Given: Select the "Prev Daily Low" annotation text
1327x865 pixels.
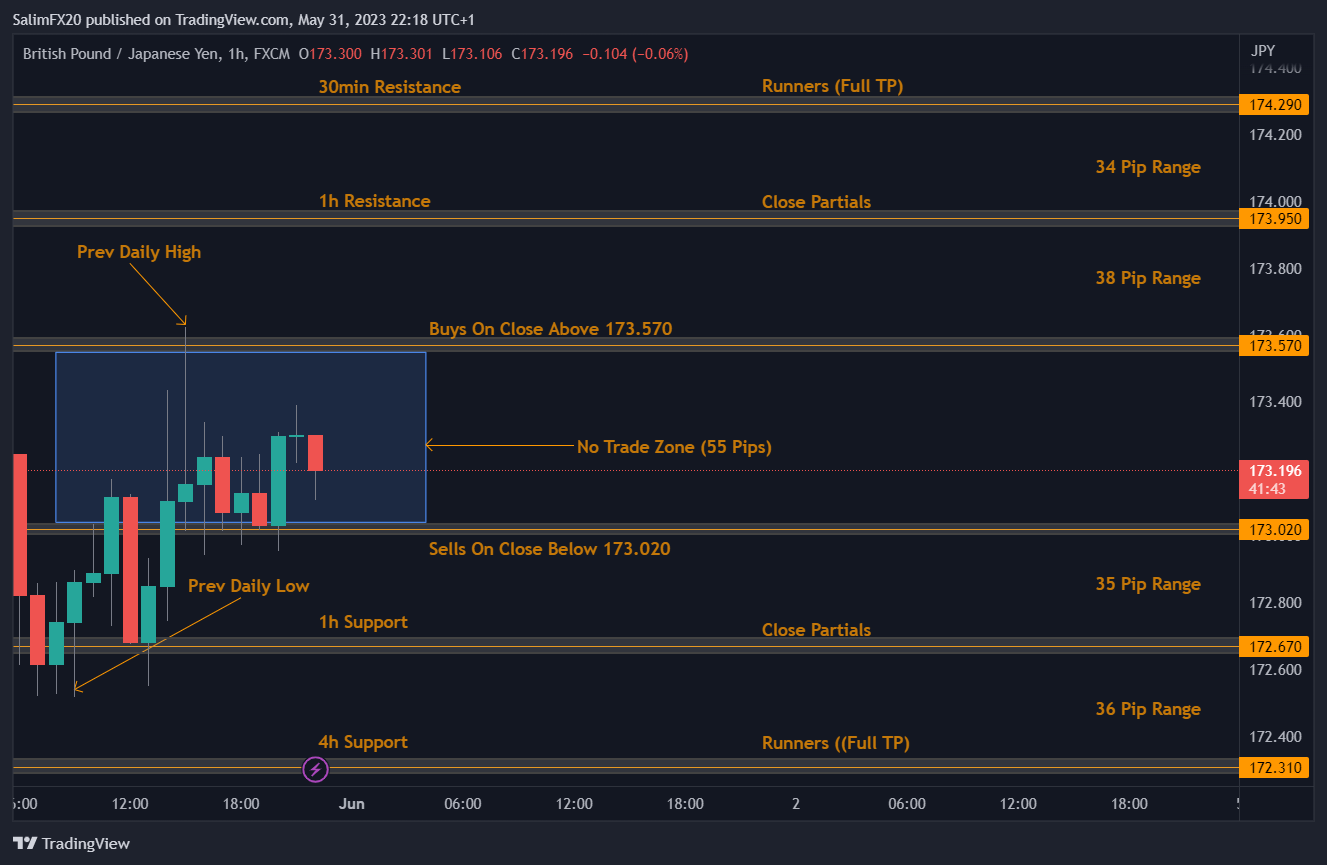Looking at the screenshot, I should point(248,586).
